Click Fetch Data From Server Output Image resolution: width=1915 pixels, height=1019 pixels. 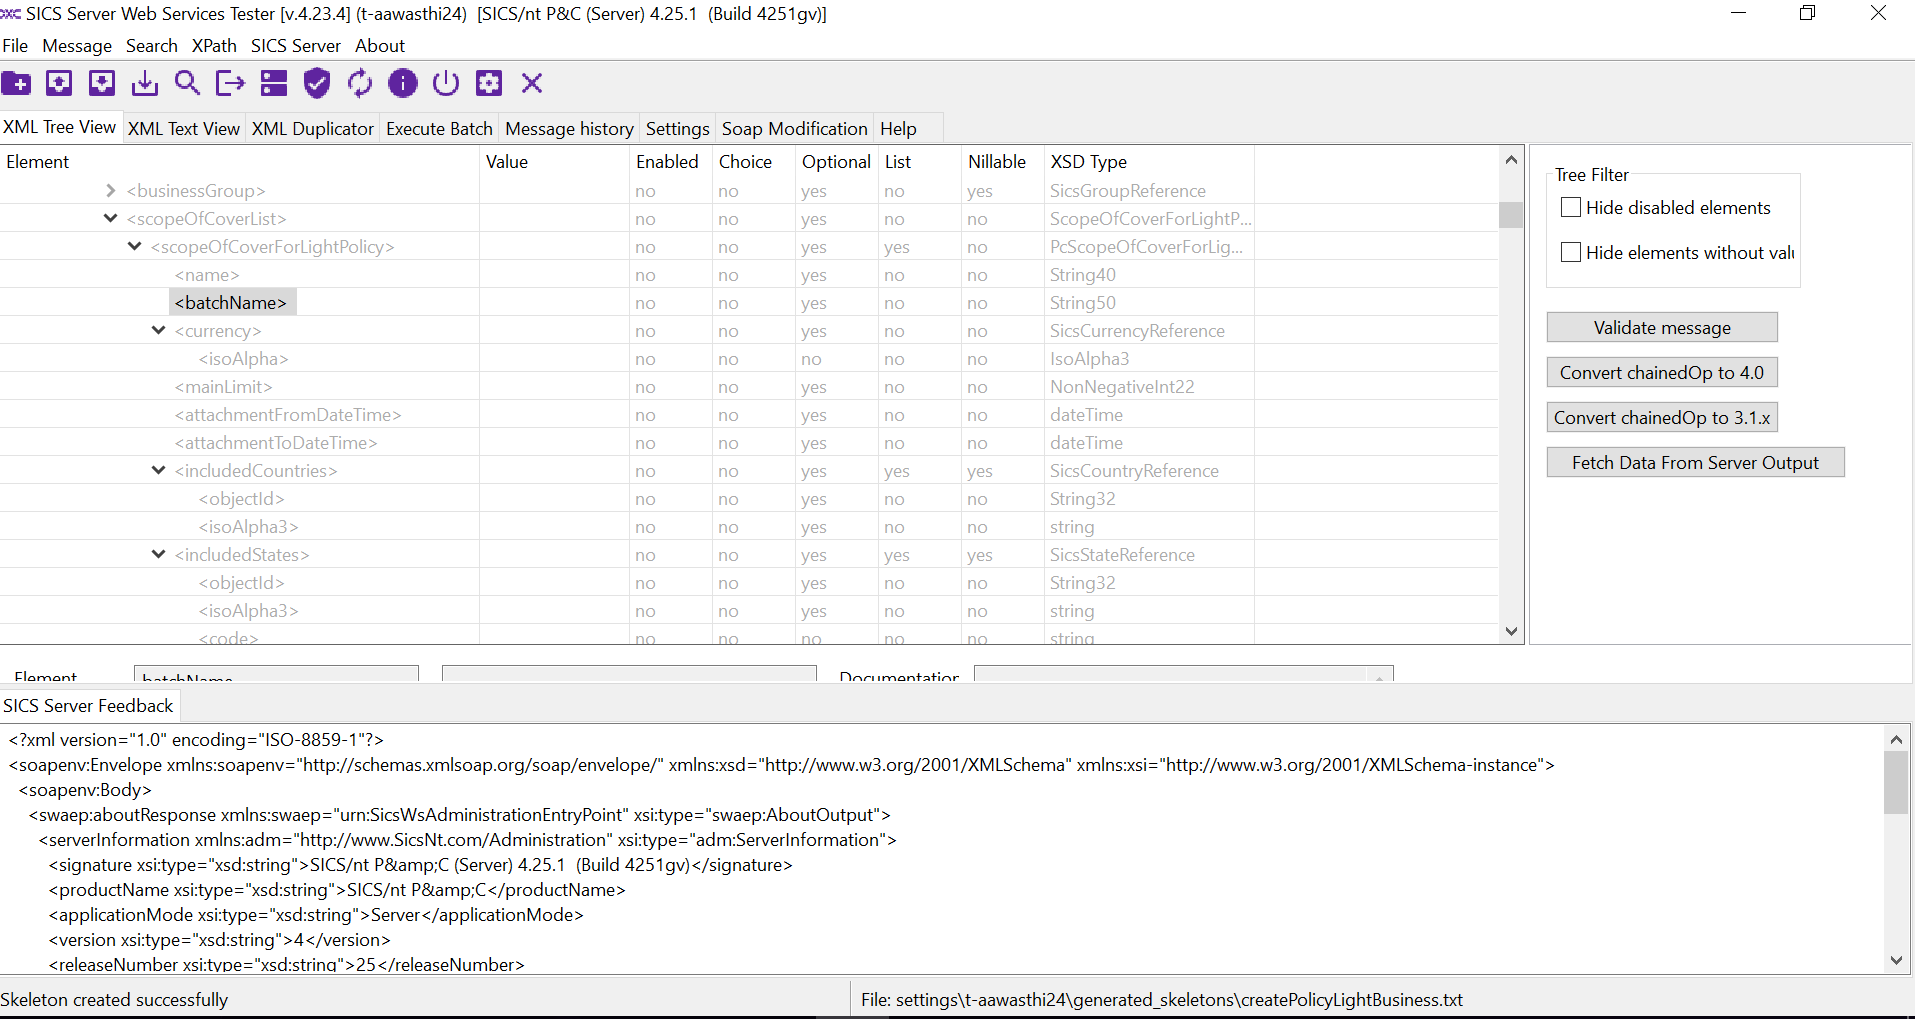click(1695, 463)
